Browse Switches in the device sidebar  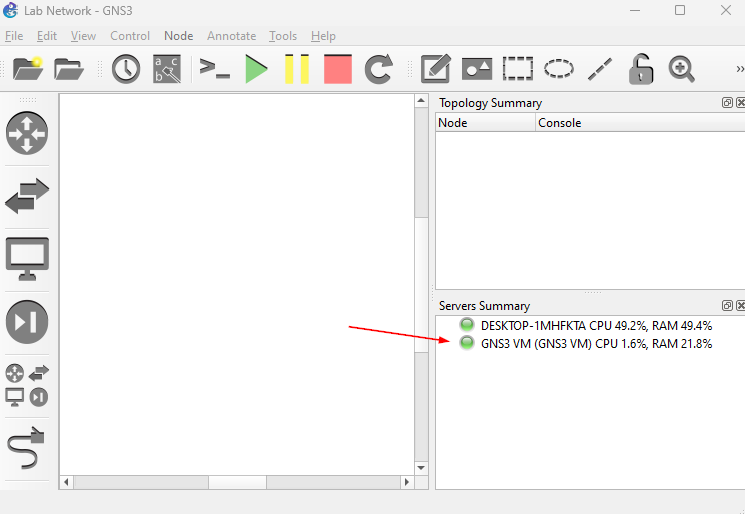(27, 196)
